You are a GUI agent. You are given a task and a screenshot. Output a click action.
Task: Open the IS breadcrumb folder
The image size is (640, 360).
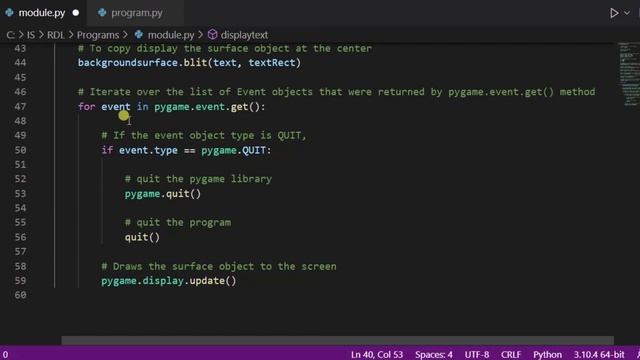(x=31, y=35)
